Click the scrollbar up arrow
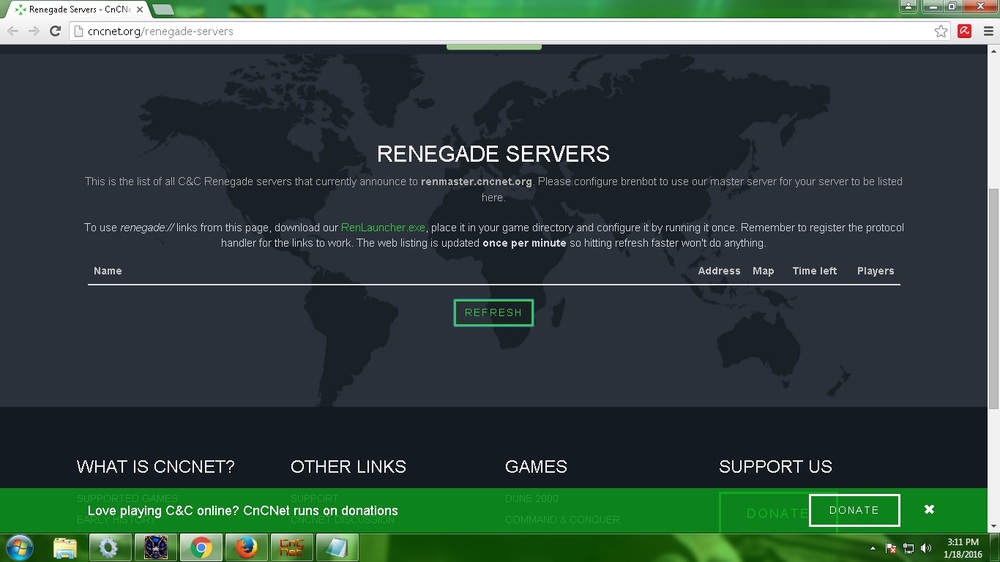This screenshot has height=562, width=1000. (994, 51)
